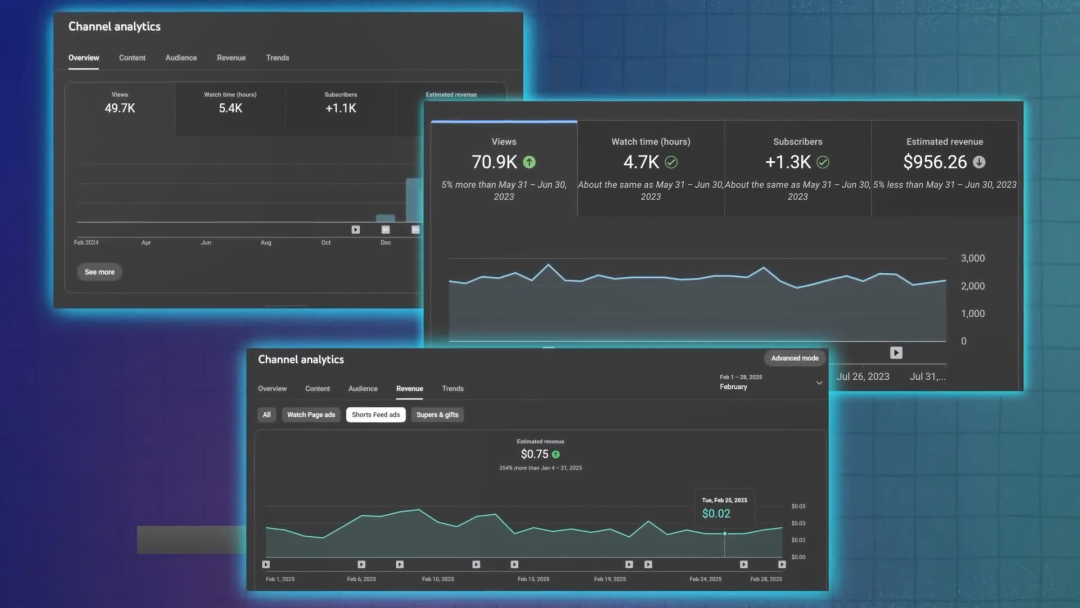Toggle the All revenue filter chip
The height and width of the screenshot is (608, 1080).
[267, 415]
